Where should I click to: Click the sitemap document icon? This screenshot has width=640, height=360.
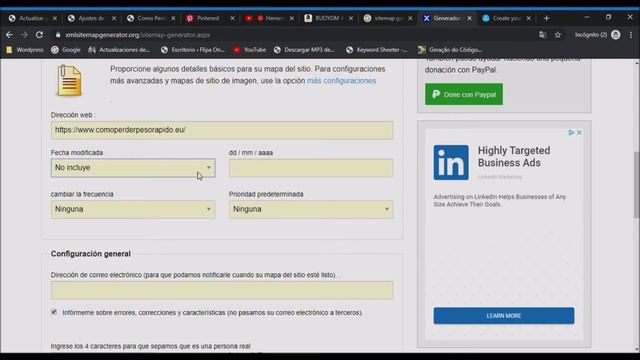pos(69,80)
